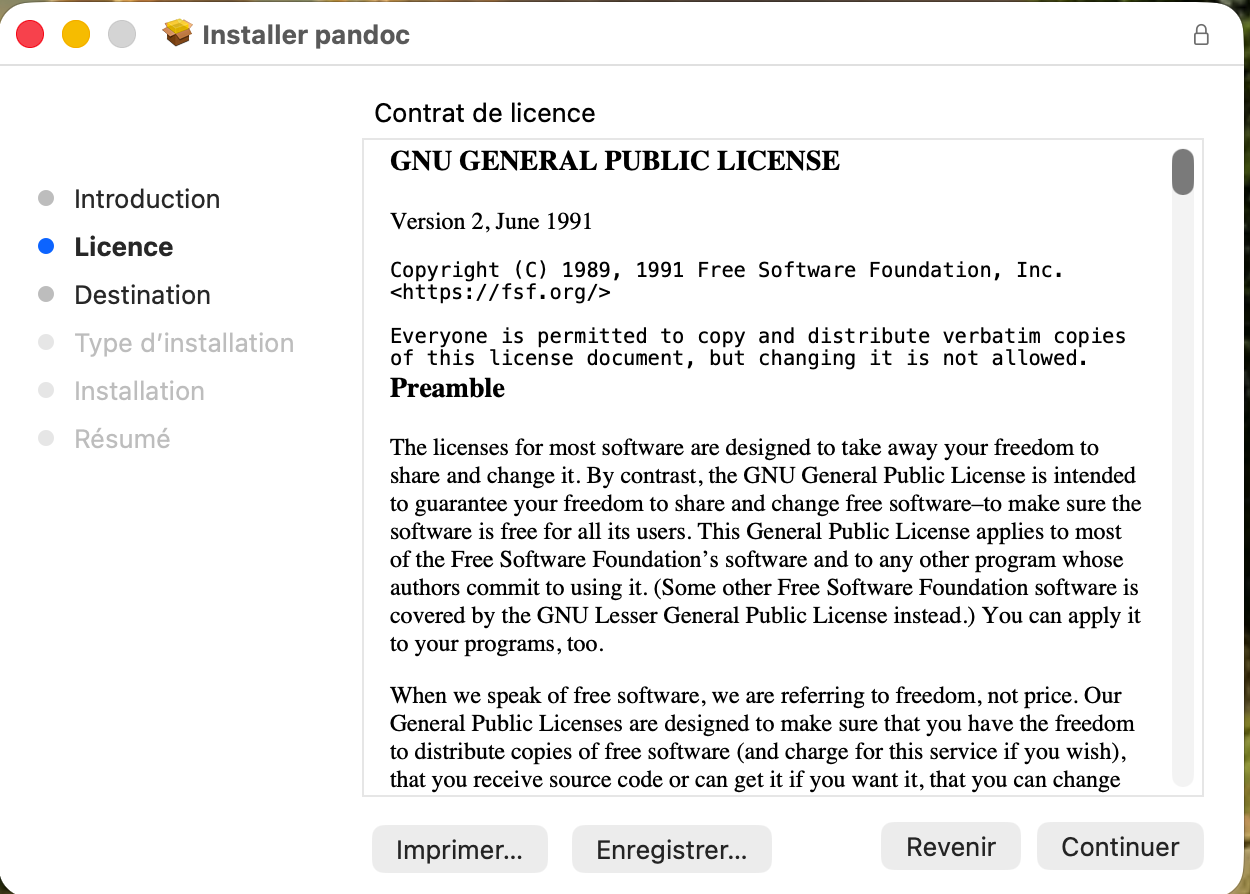Proceed with the Continuer button

click(1120, 848)
